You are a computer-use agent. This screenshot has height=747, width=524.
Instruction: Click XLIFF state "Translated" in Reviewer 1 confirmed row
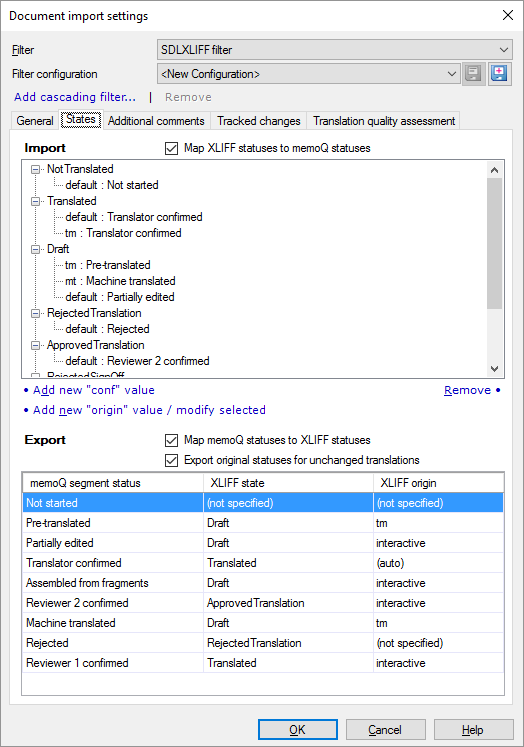(288, 663)
